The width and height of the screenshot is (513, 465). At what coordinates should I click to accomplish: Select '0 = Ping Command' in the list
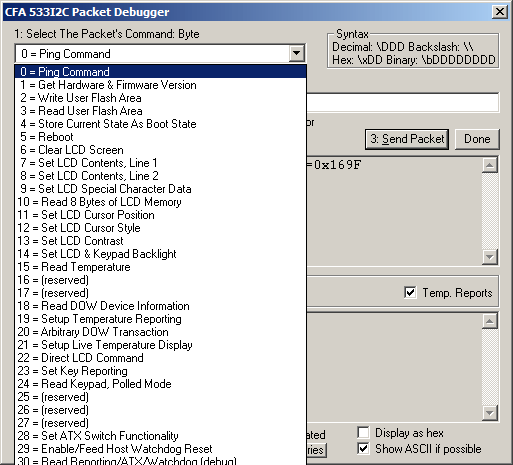pos(160,72)
